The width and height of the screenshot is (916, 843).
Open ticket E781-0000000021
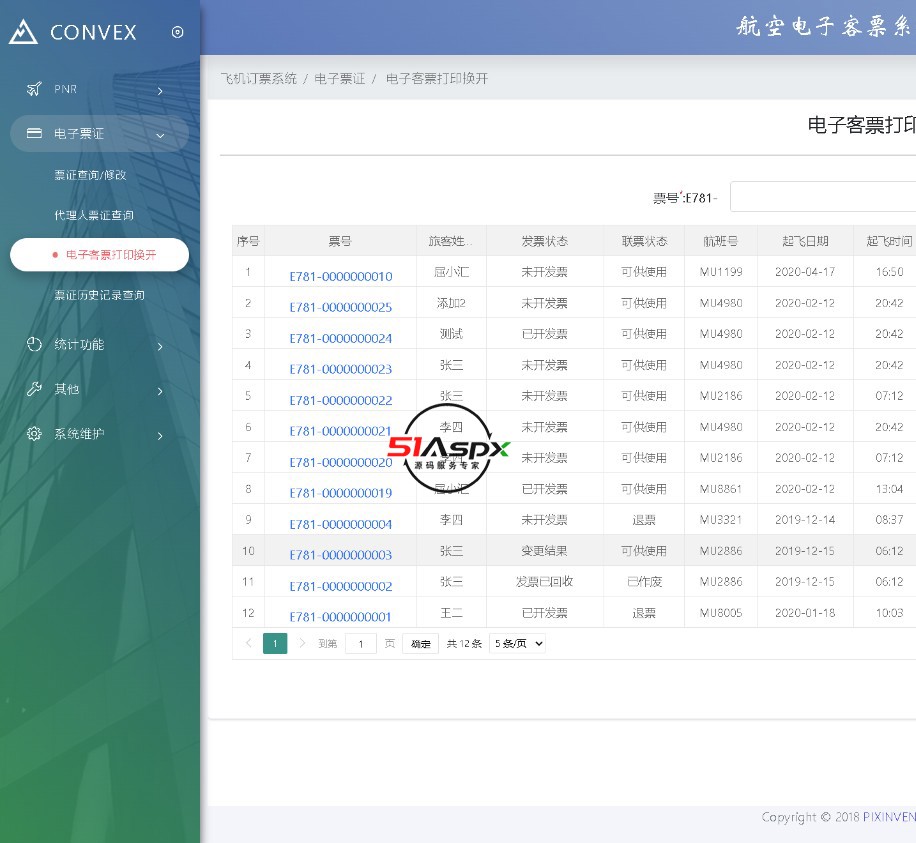pyautogui.click(x=341, y=431)
